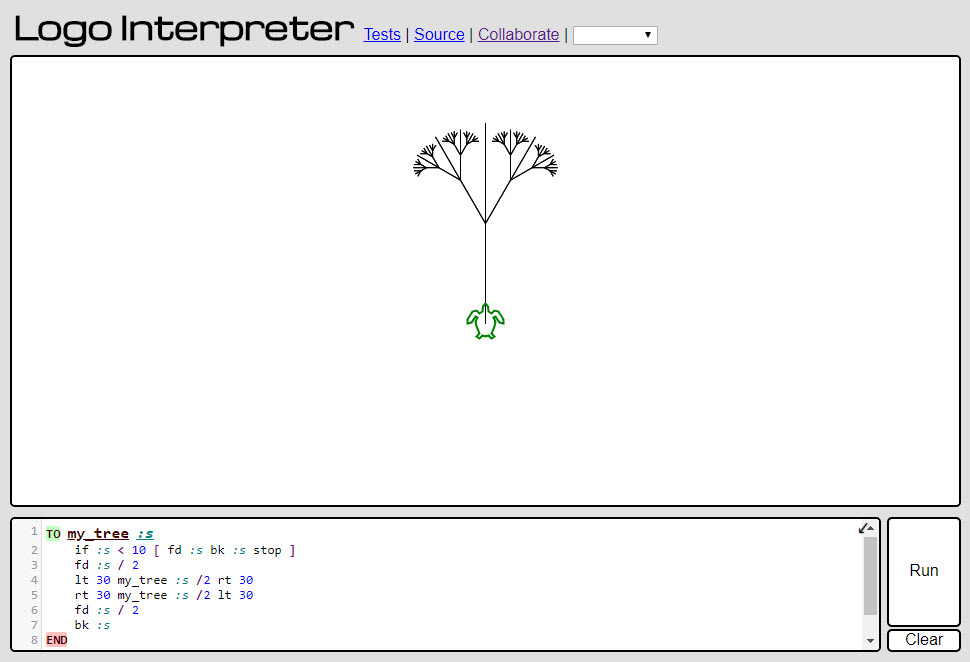The width and height of the screenshot is (970, 662).
Task: Click the 'TO' keyword on line 1
Action: [53, 534]
